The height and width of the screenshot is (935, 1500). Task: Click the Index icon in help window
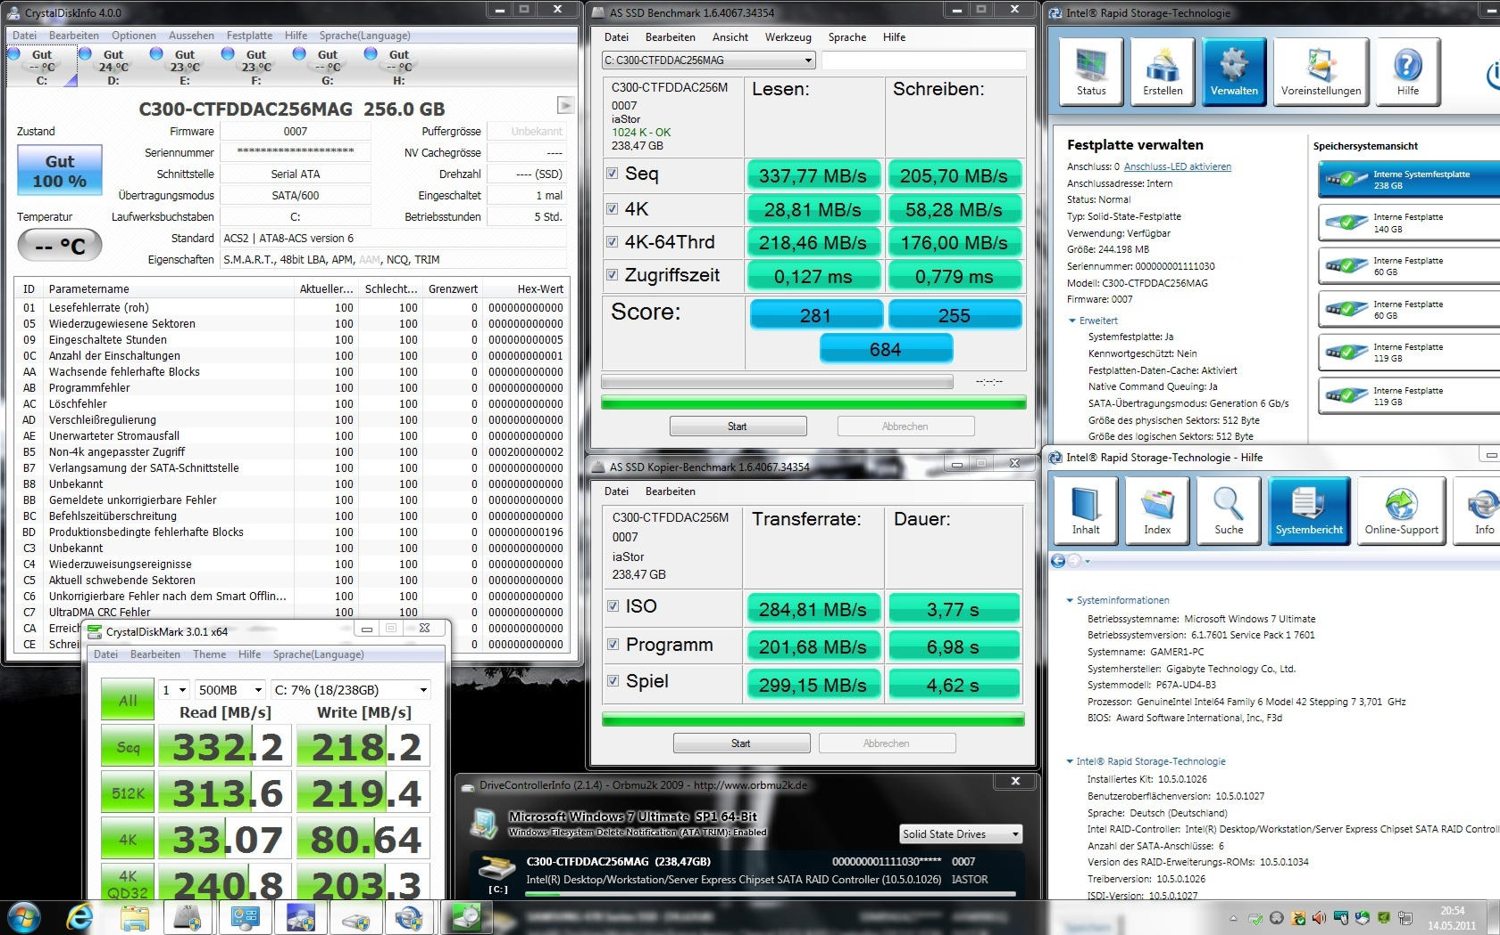[x=1157, y=511]
